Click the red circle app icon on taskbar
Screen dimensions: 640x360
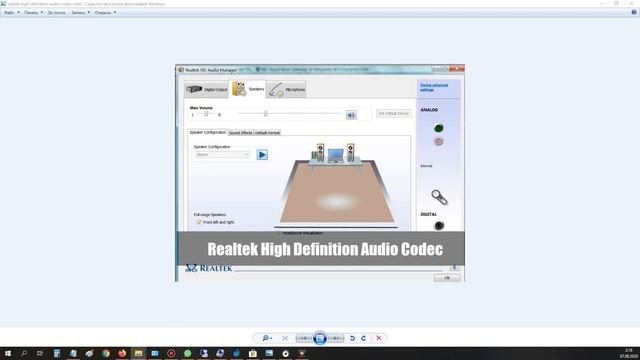171,353
